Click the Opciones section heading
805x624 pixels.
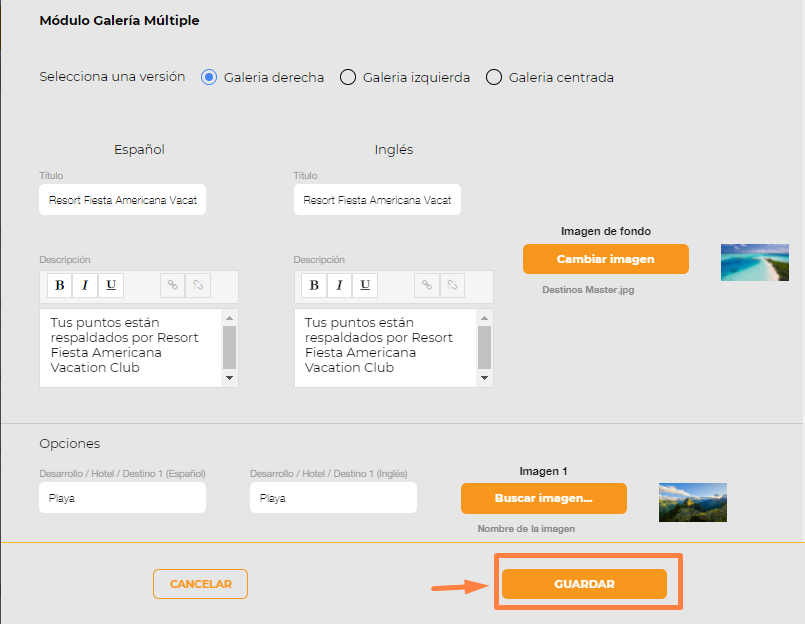click(x=70, y=443)
